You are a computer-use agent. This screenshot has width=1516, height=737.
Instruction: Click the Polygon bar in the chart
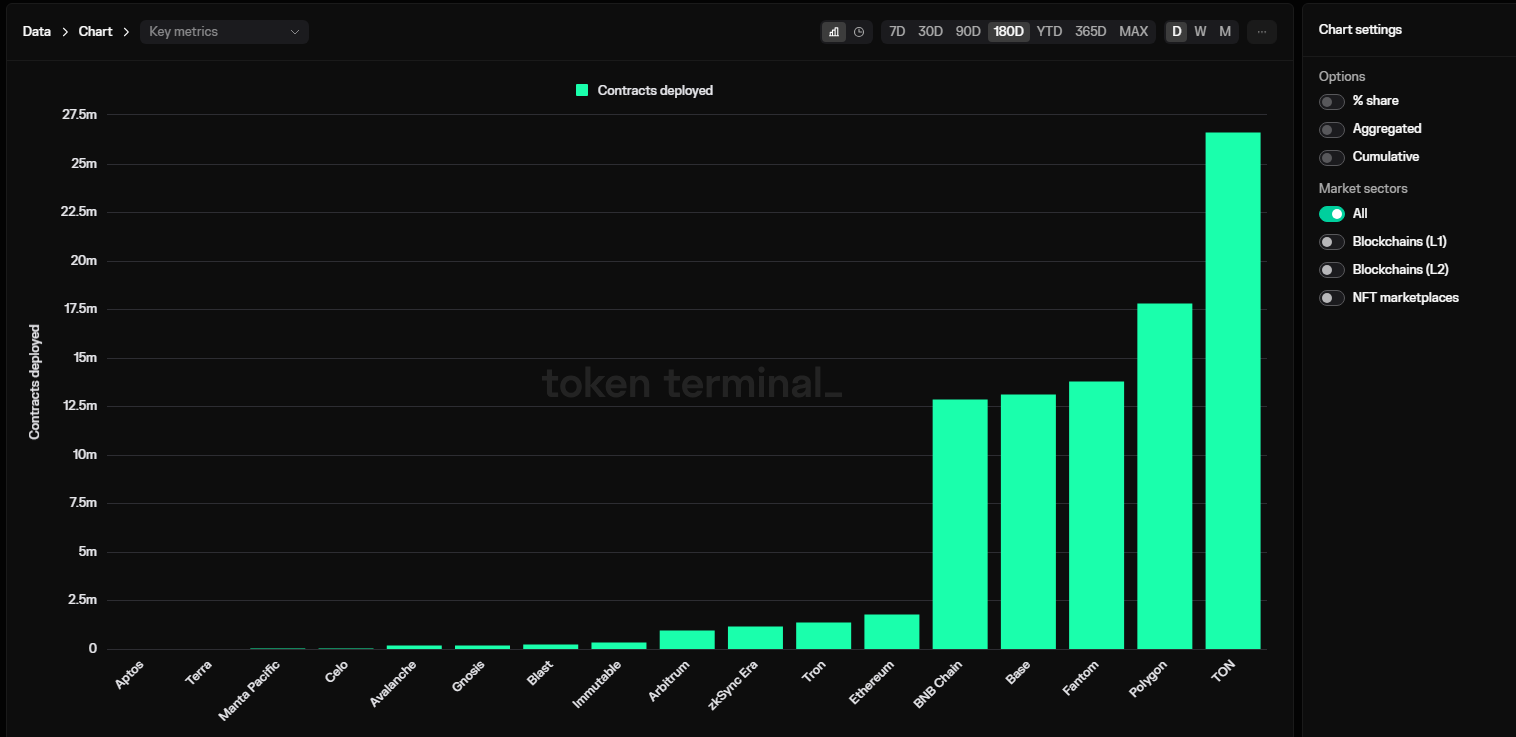click(1165, 476)
